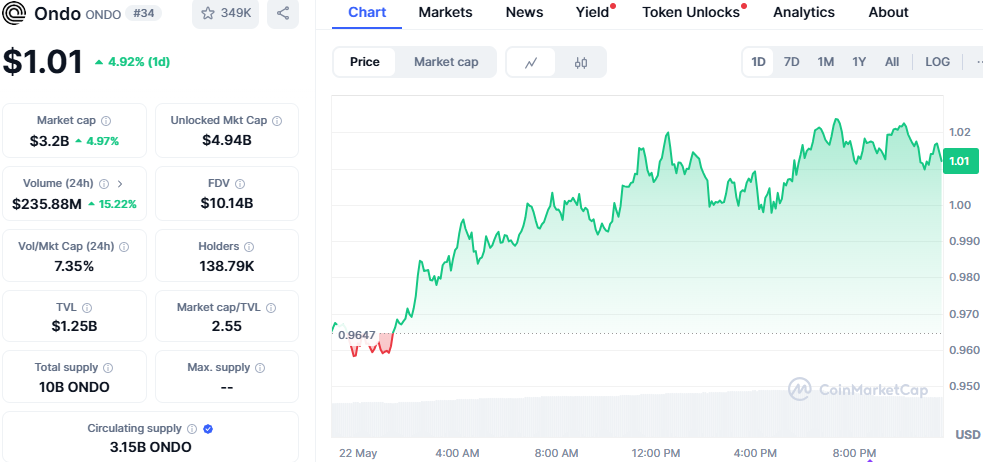Open the Chart tab
The image size is (983, 462).
[367, 13]
